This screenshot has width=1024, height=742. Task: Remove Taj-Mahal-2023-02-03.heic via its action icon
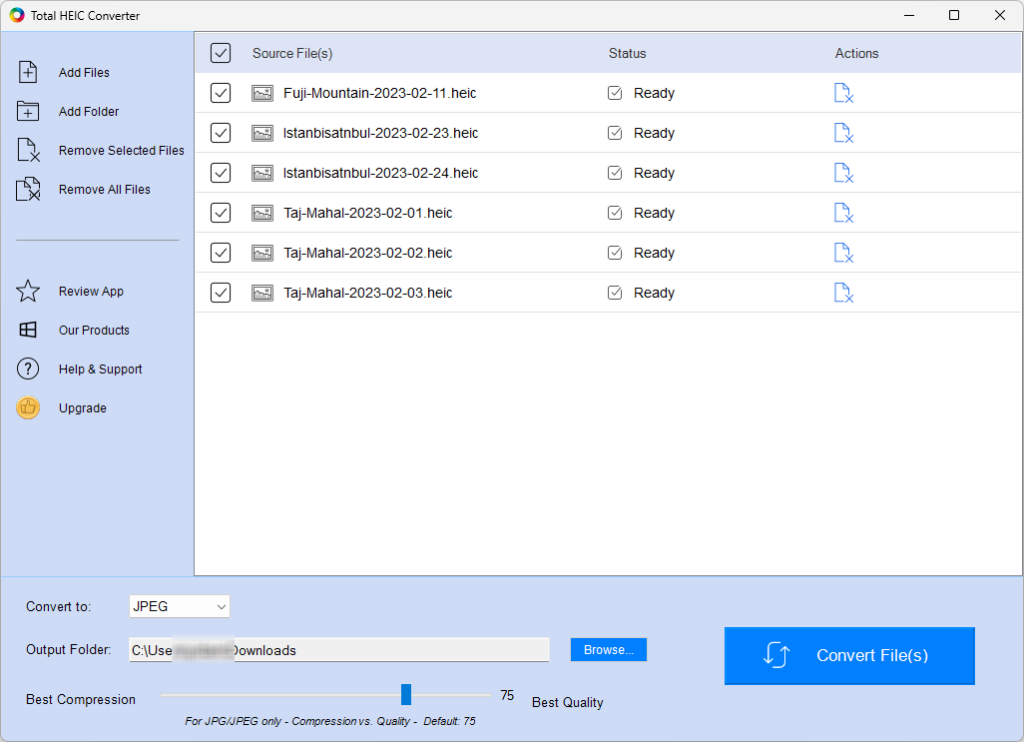844,293
